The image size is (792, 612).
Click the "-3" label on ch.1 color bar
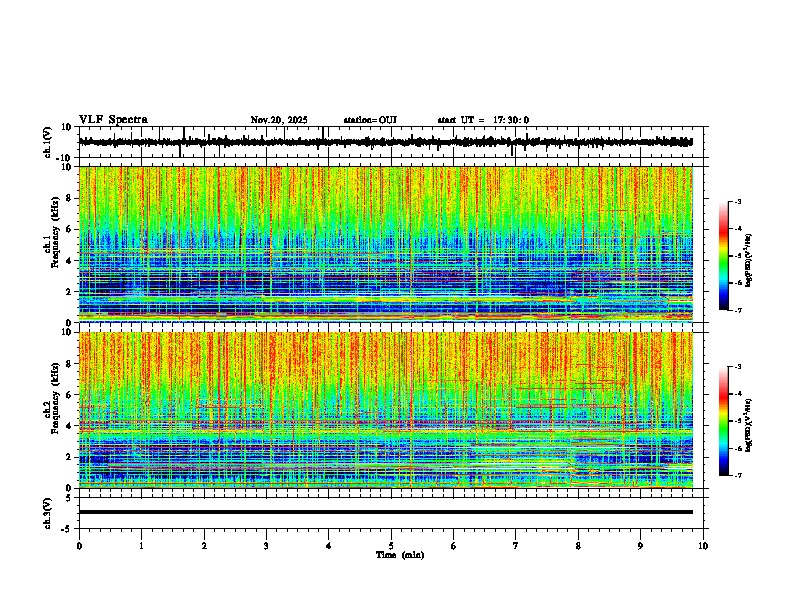click(x=737, y=202)
